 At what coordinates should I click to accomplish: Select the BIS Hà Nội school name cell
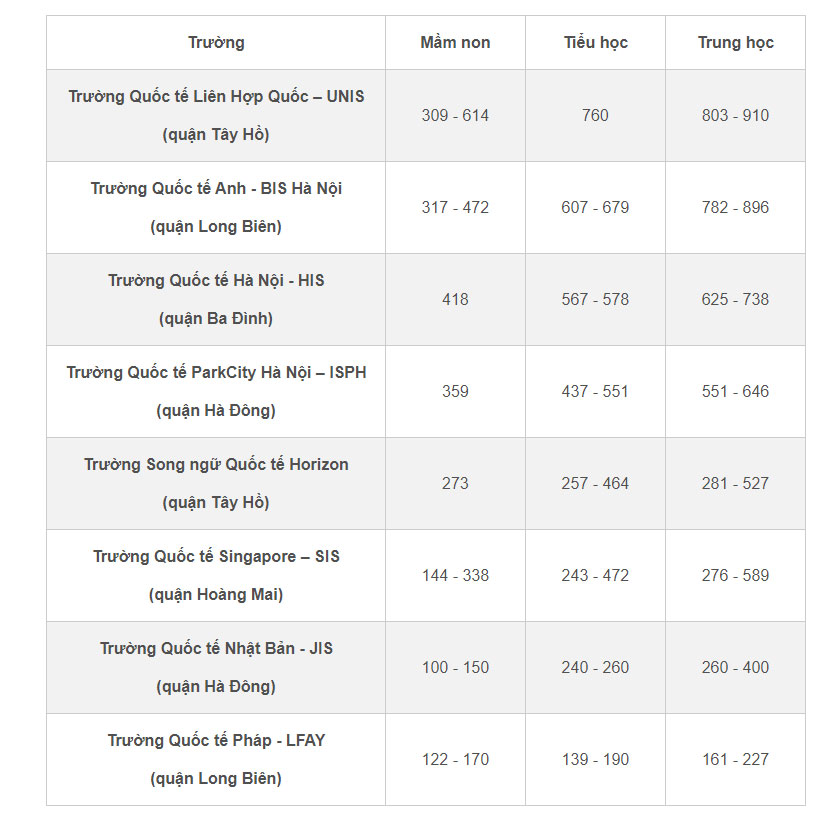[x=216, y=207]
